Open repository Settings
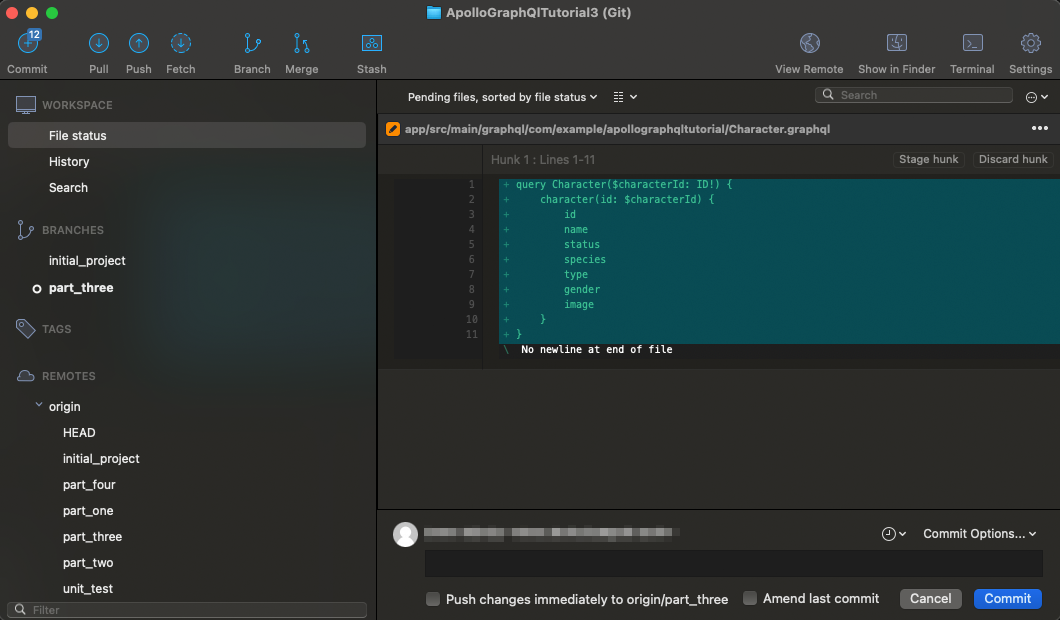The width and height of the screenshot is (1060, 620). tap(1030, 43)
